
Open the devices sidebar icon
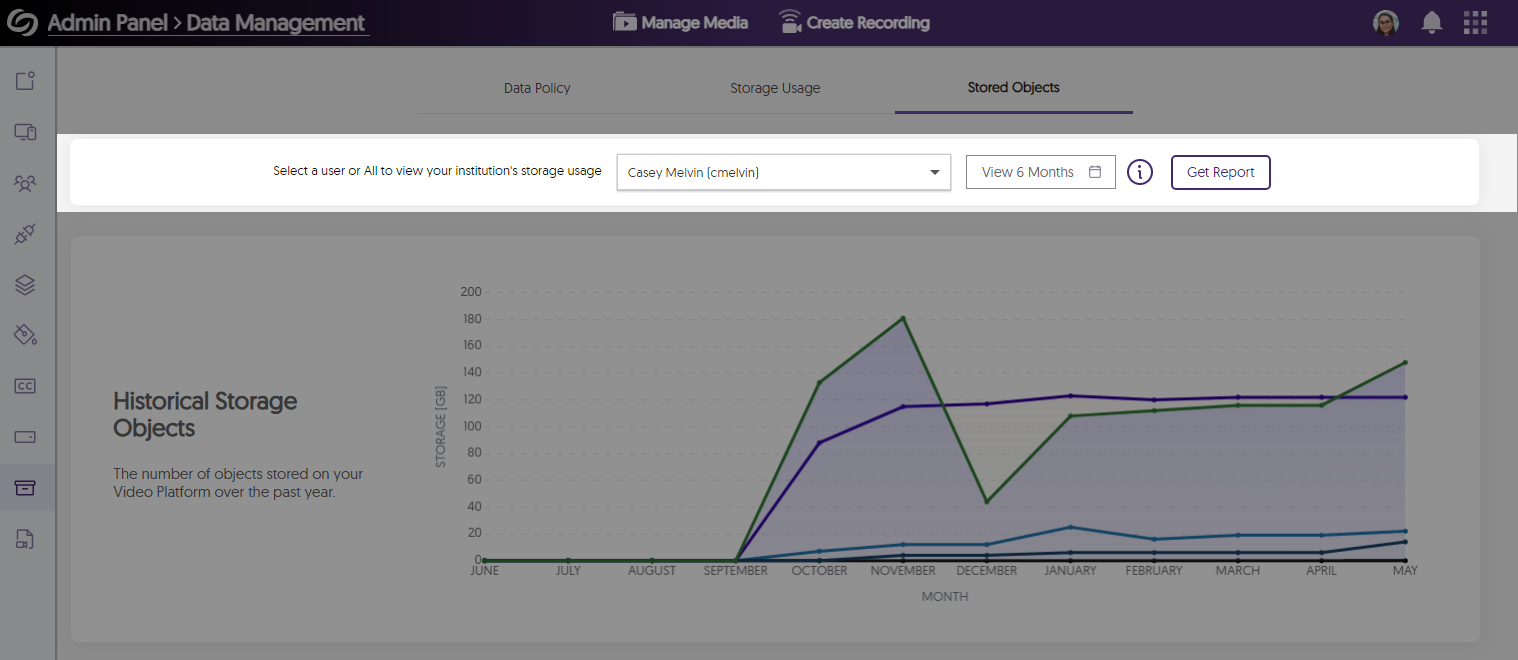click(25, 131)
